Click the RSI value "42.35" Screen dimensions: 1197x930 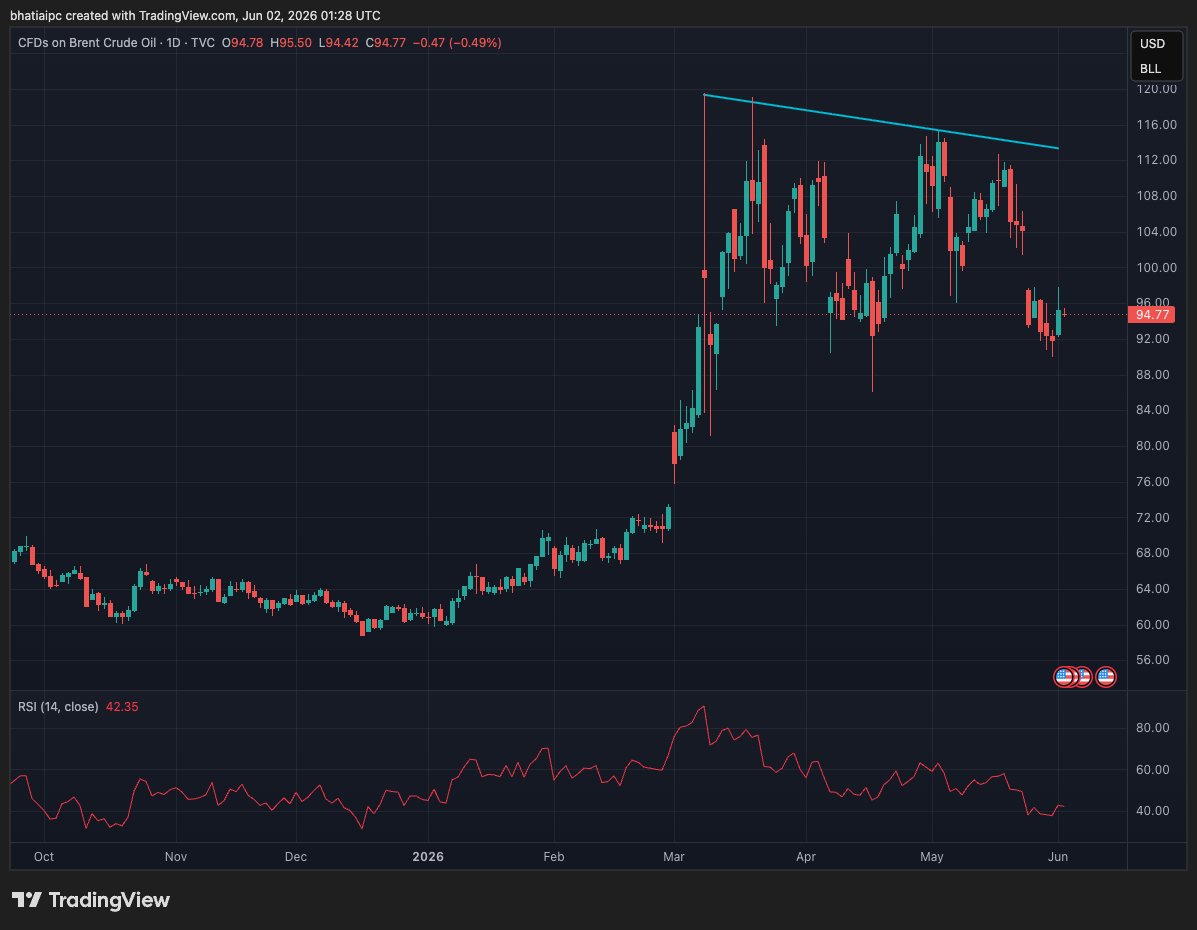point(122,707)
